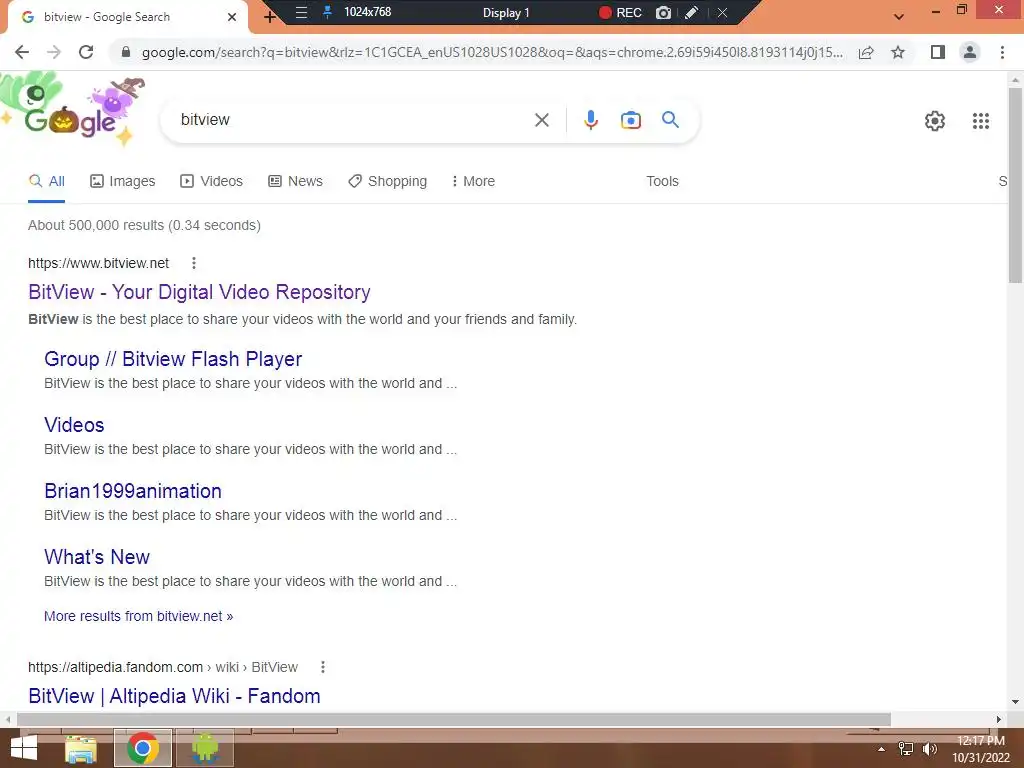
Task: Open BitView - Your Digital Video Repository
Action: (x=199, y=292)
